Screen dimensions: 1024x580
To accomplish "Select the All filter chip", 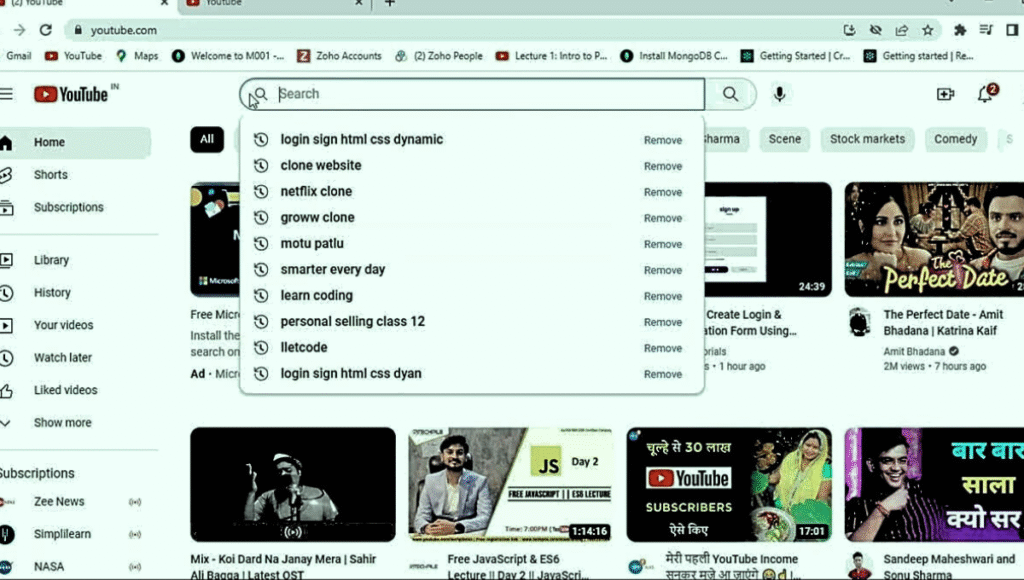I will 207,140.
